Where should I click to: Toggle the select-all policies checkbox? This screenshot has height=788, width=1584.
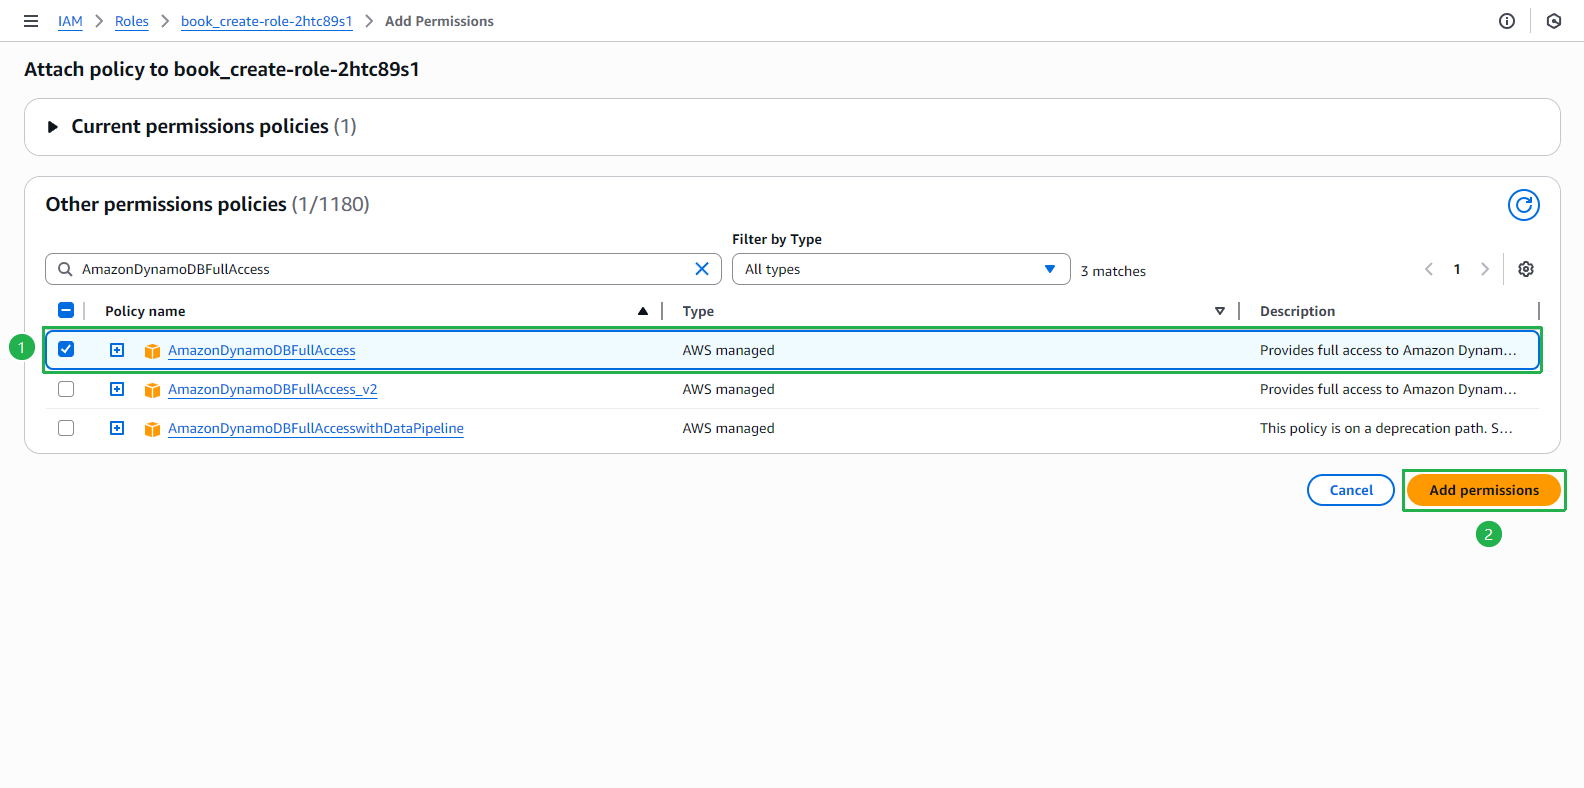[66, 310]
